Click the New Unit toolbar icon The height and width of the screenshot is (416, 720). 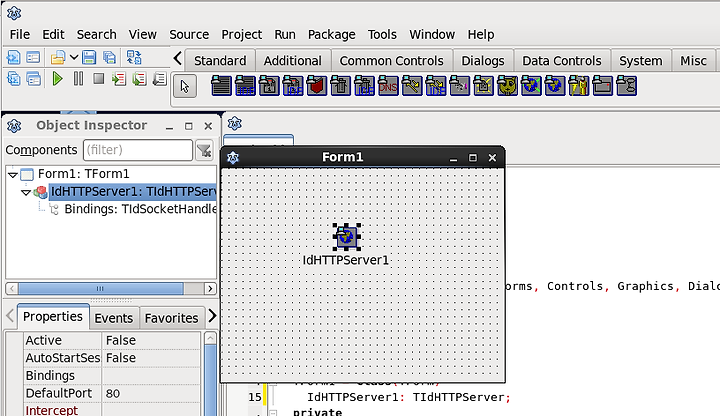[14, 57]
